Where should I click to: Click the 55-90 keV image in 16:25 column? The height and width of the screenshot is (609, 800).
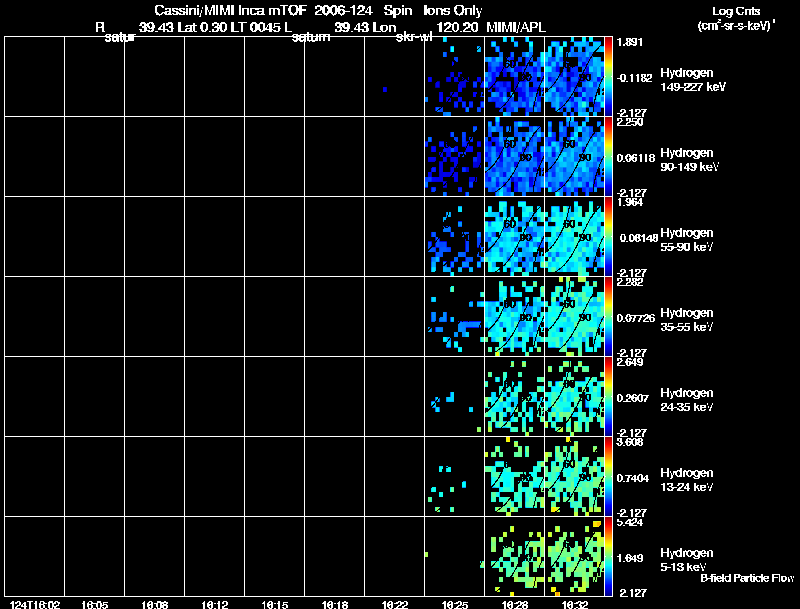click(454, 237)
